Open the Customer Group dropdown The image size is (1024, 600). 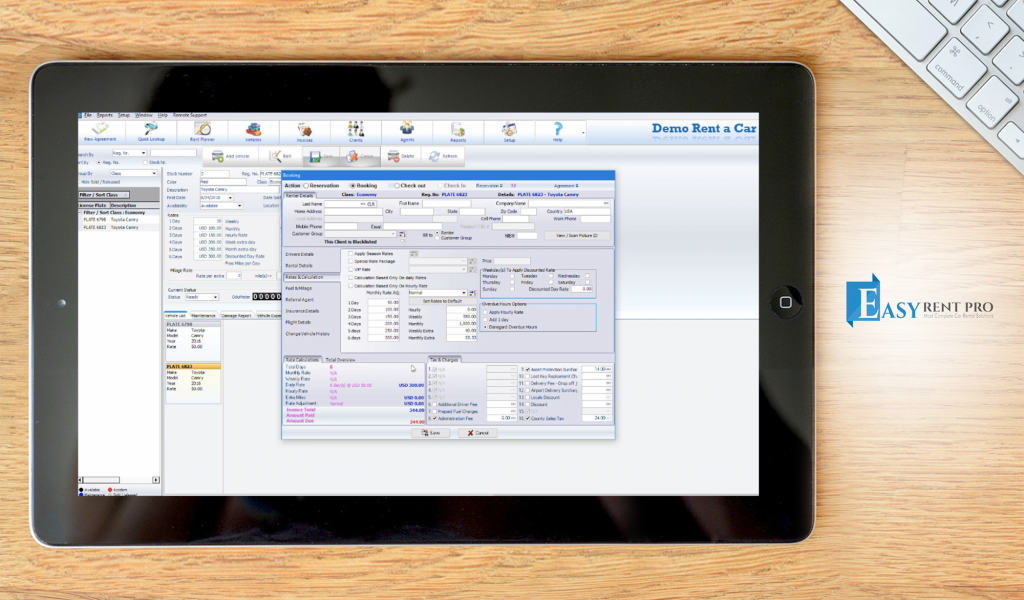pyautogui.click(x=392, y=233)
